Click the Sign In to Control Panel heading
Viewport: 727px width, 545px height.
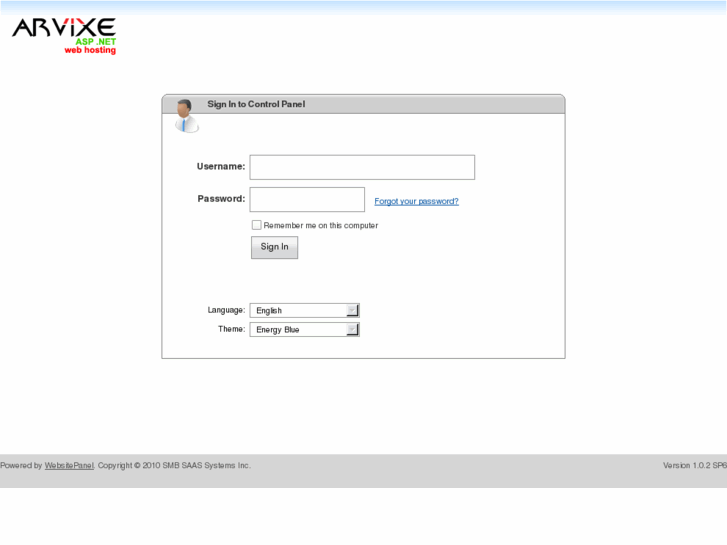tap(256, 104)
